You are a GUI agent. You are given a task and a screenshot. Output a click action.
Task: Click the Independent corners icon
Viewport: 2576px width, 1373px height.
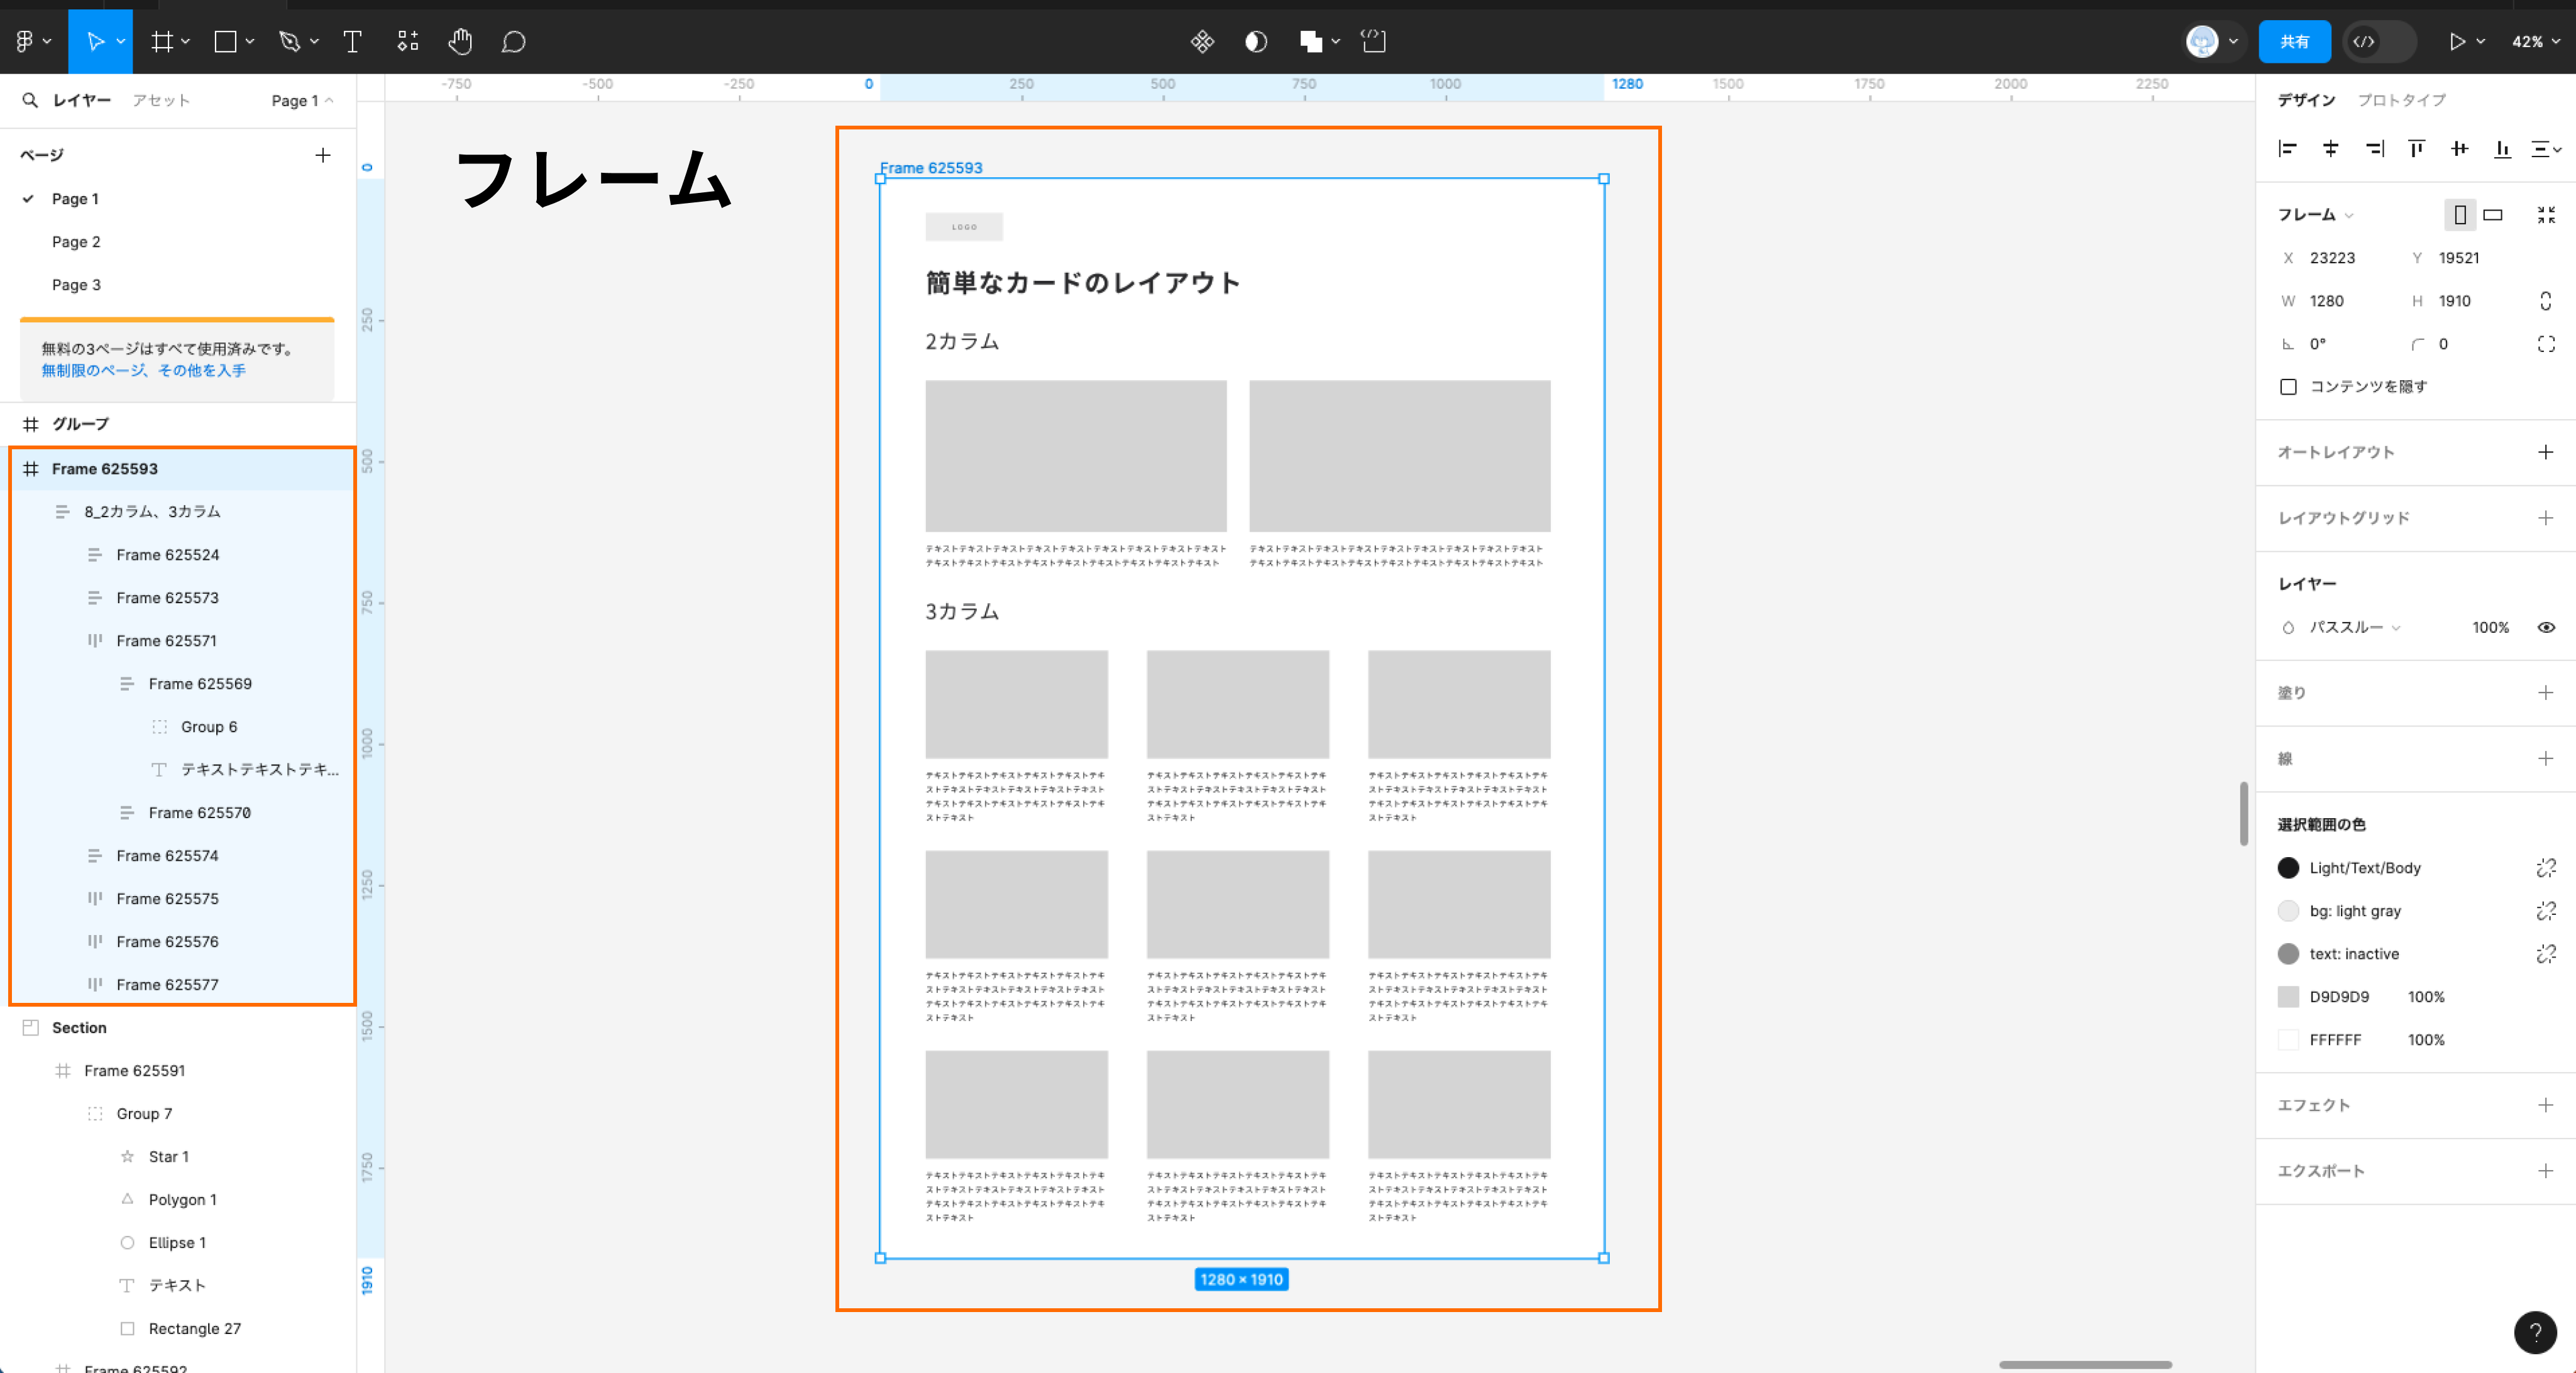tap(2546, 344)
